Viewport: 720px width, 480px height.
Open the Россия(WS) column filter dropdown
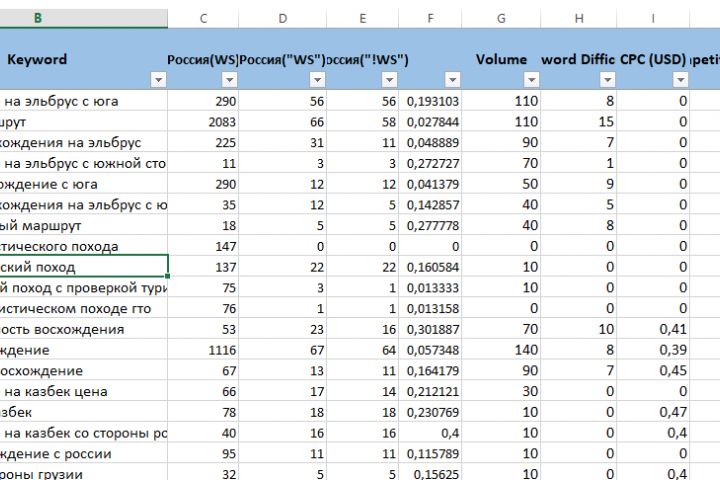[x=230, y=80]
